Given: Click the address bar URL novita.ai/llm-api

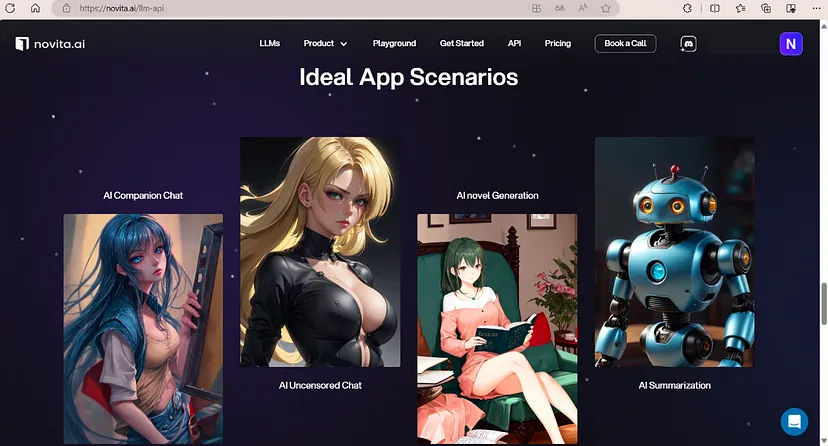Looking at the screenshot, I should 122,8.
